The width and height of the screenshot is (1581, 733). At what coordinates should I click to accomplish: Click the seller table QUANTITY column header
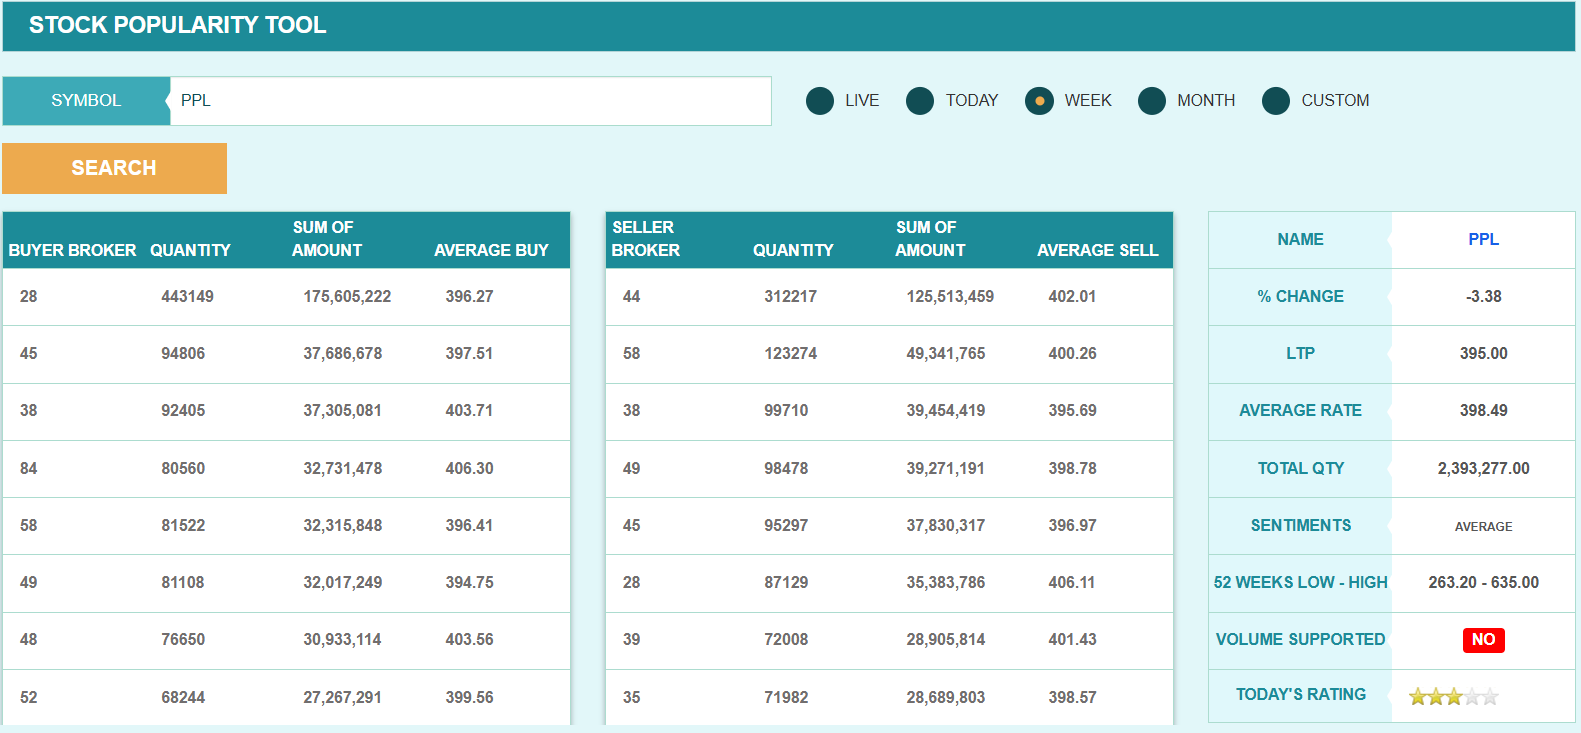point(793,250)
